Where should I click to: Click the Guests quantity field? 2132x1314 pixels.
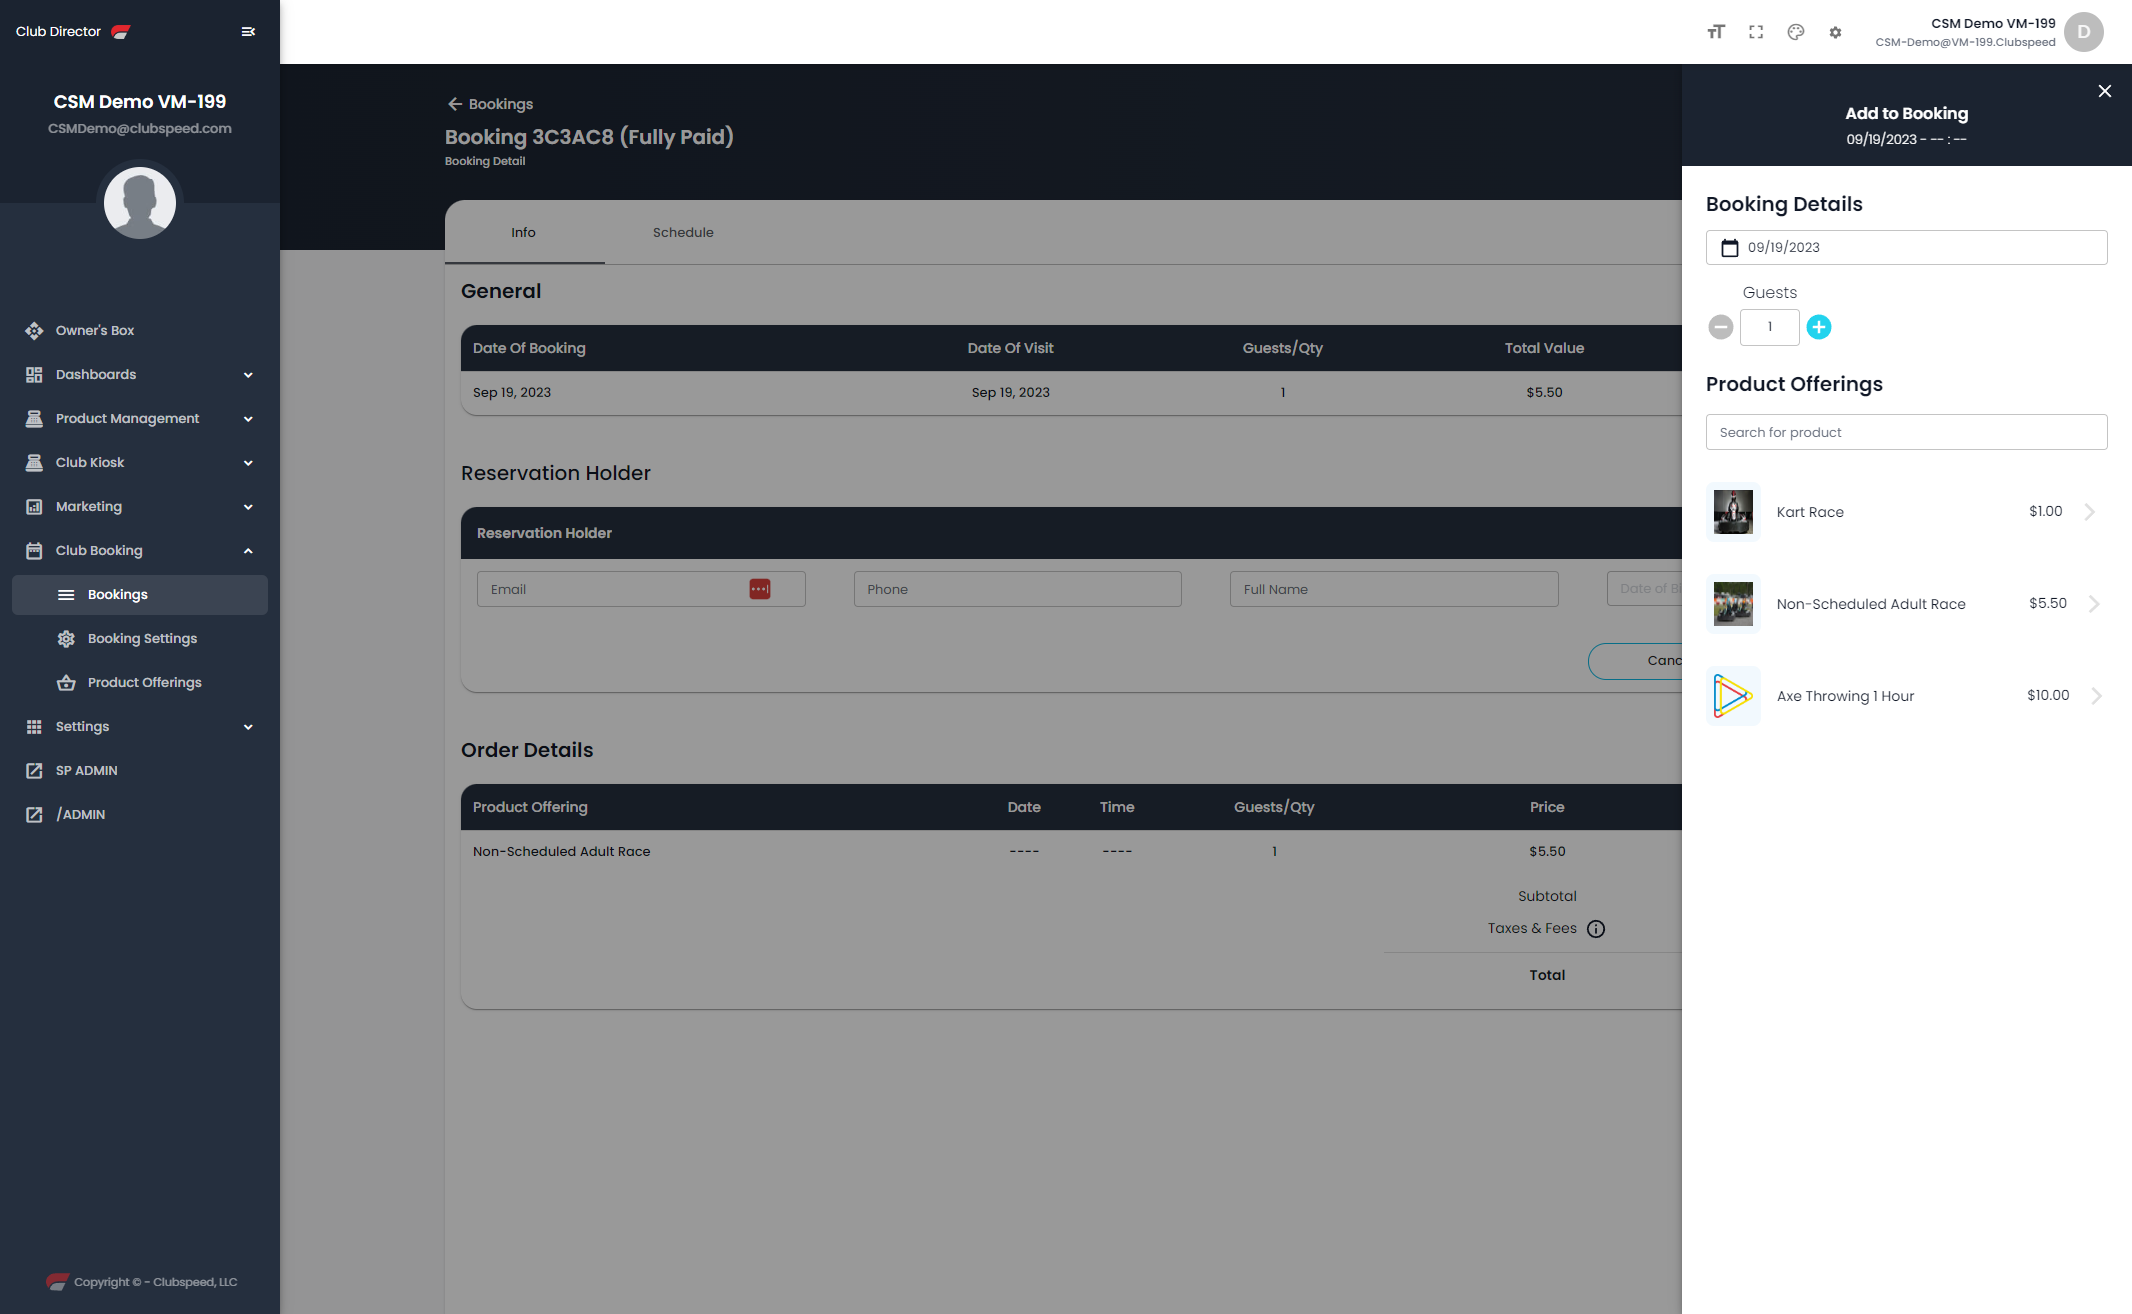(x=1770, y=327)
